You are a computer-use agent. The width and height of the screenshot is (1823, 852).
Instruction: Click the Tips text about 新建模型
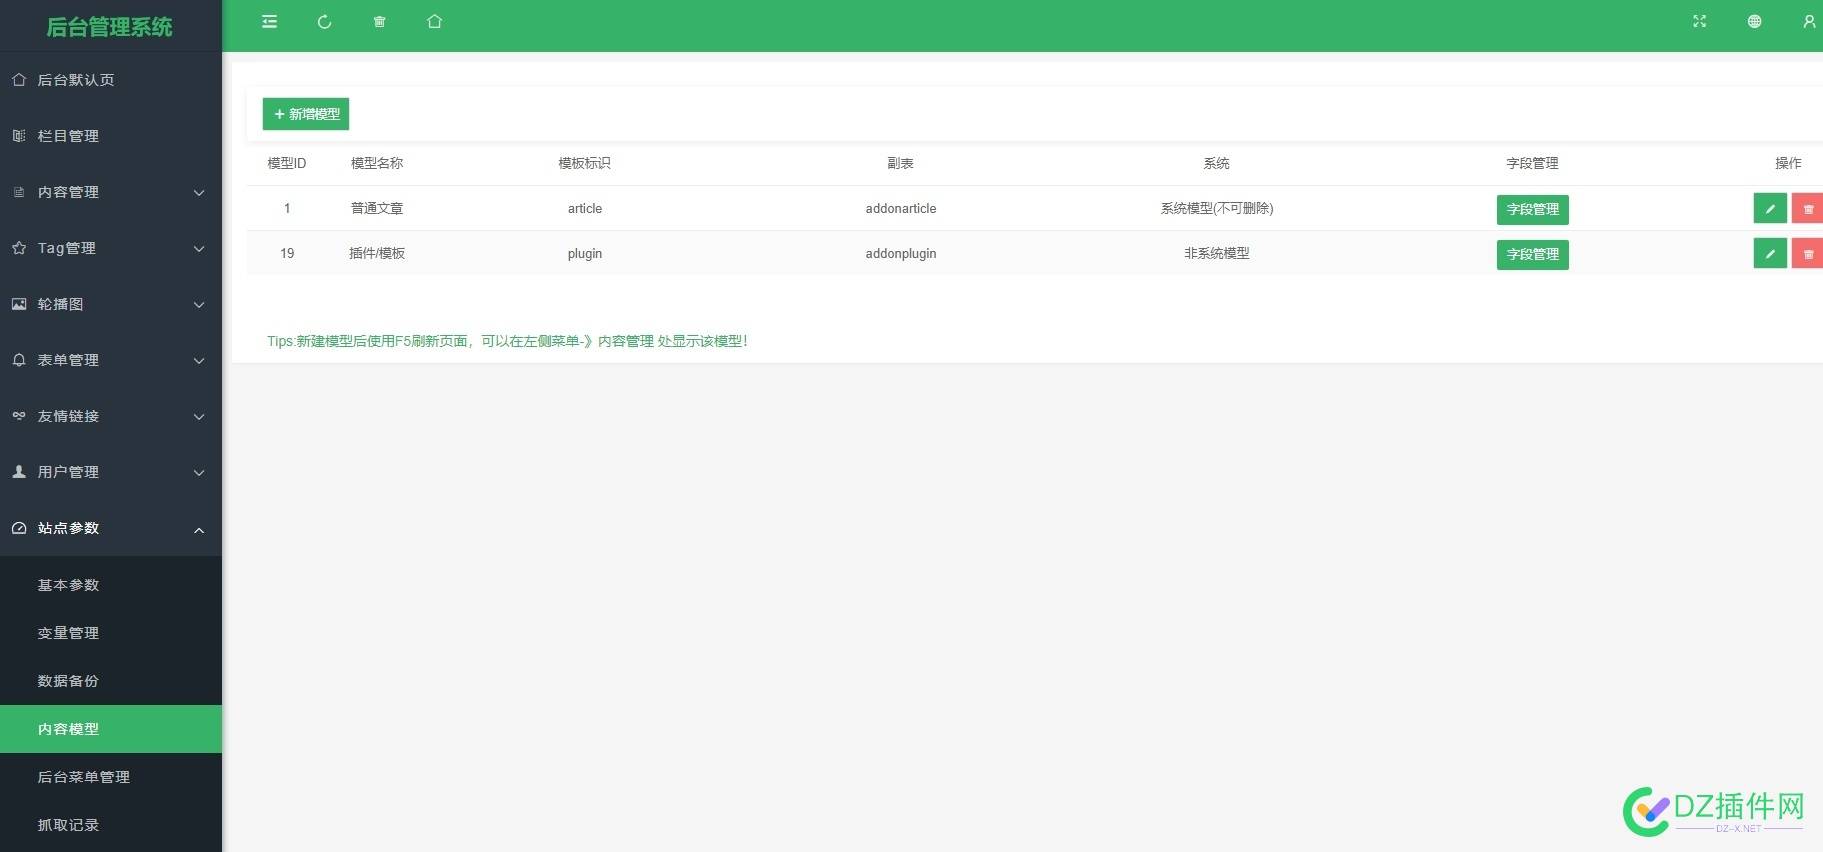point(507,341)
